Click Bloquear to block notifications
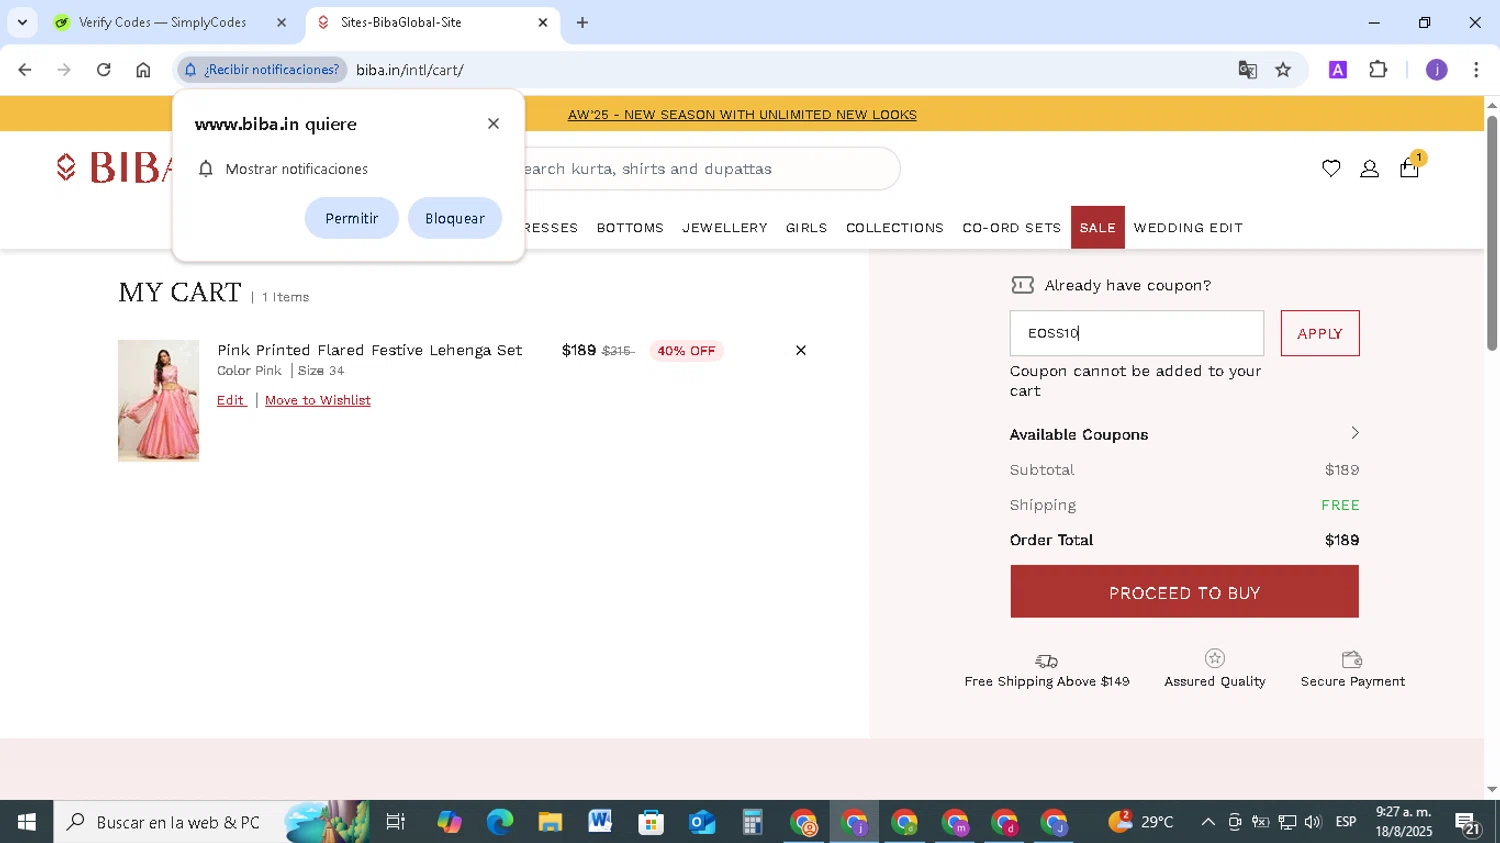The image size is (1500, 843). point(455,218)
